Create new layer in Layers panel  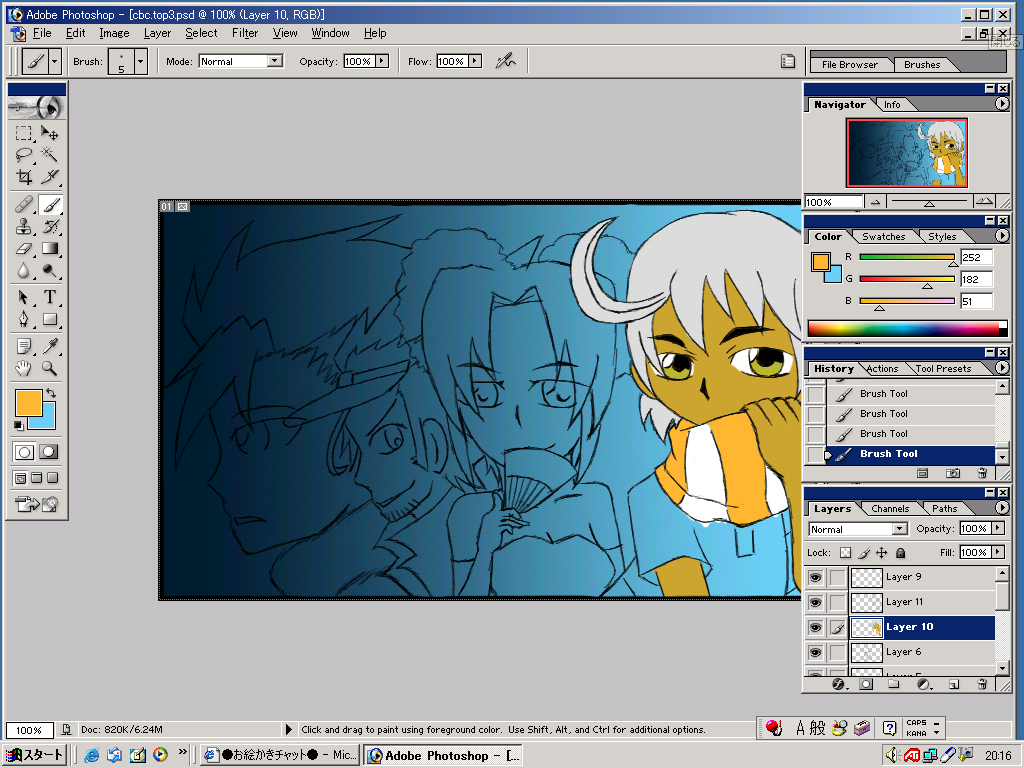(954, 684)
